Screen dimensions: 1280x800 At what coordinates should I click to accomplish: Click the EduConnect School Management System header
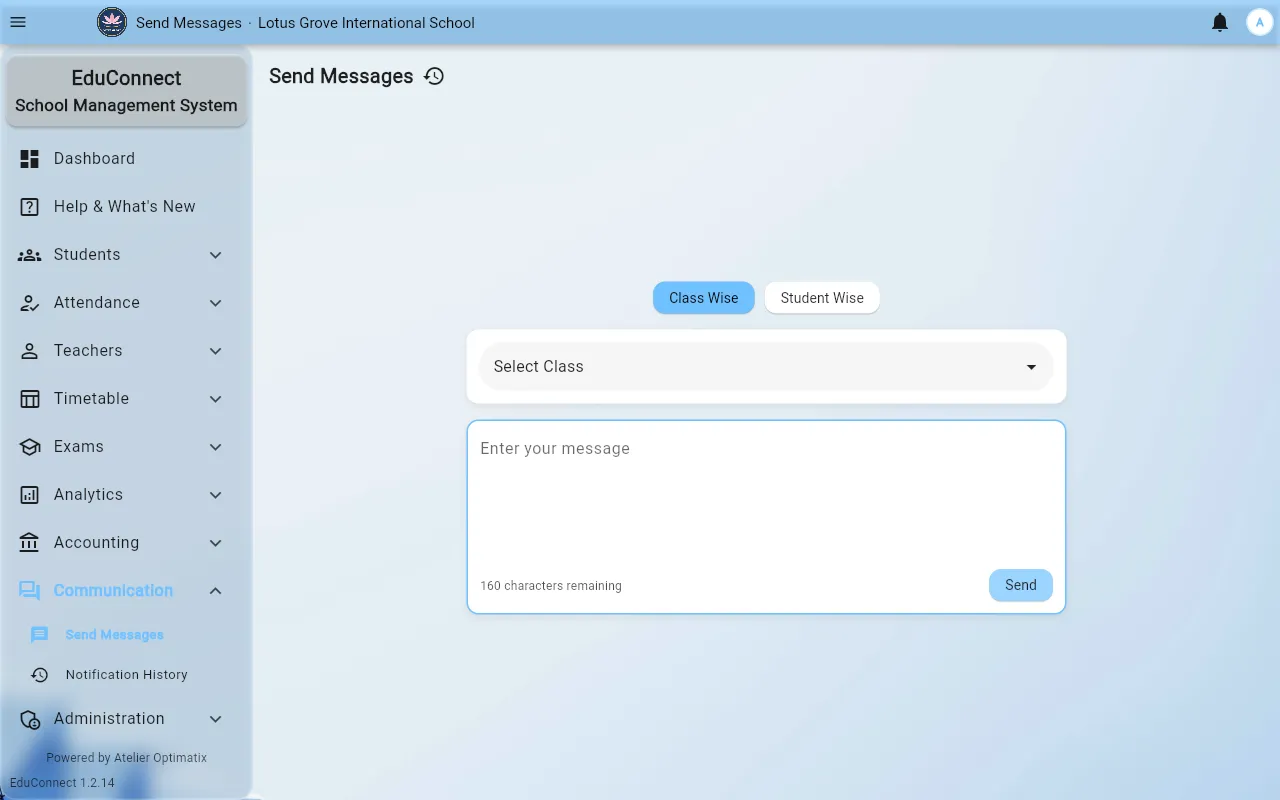126,91
